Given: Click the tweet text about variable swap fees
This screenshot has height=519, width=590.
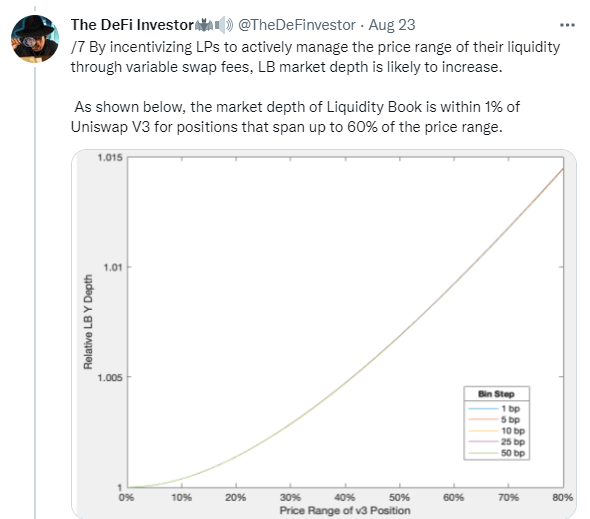Looking at the screenshot, I should click(x=315, y=57).
